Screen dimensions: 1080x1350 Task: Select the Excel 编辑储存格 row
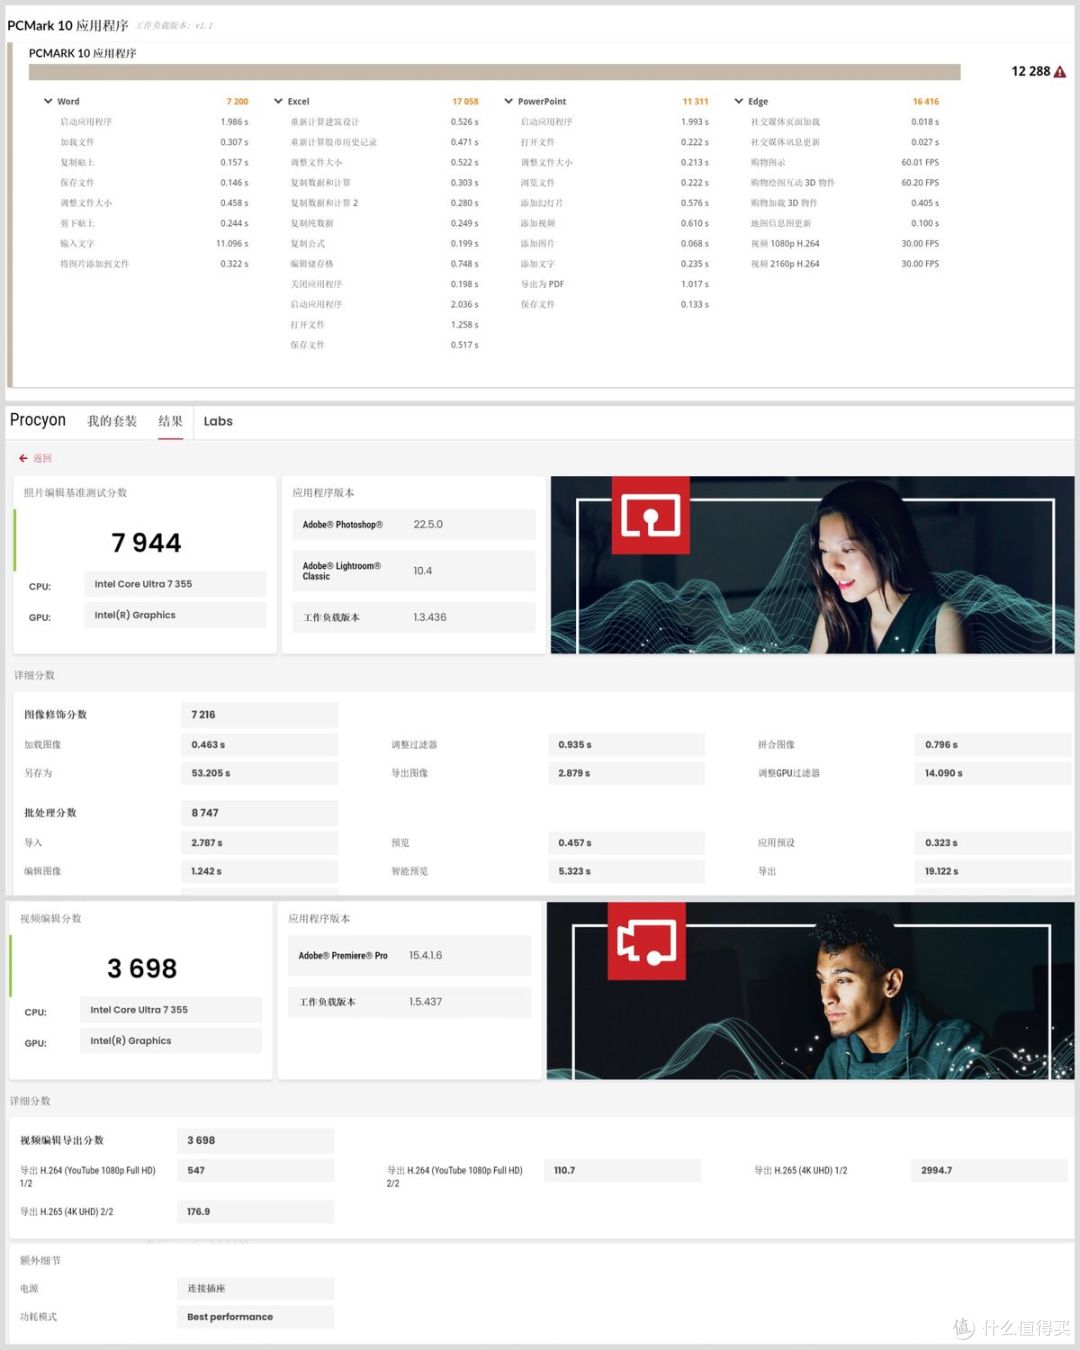[384, 264]
